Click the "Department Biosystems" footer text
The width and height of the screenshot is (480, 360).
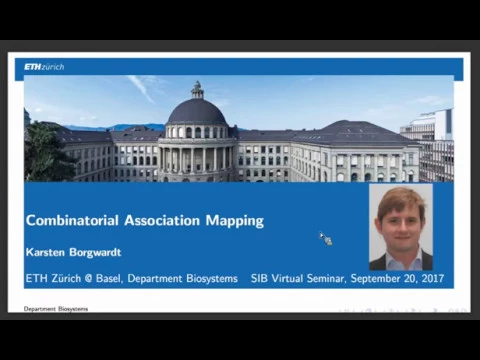56,309
